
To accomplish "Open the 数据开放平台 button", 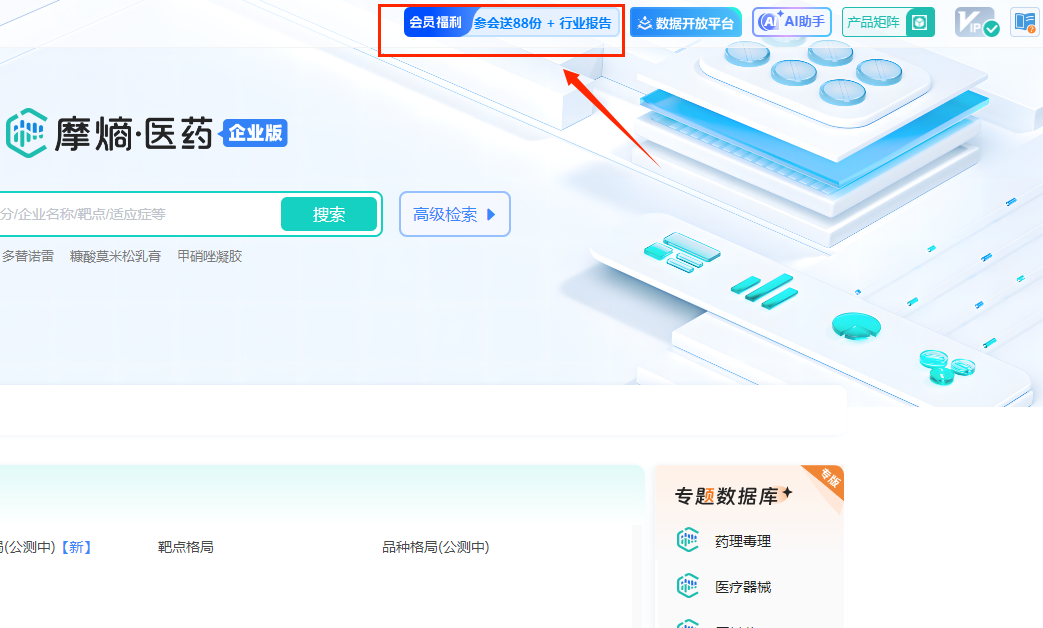I will click(686, 23).
